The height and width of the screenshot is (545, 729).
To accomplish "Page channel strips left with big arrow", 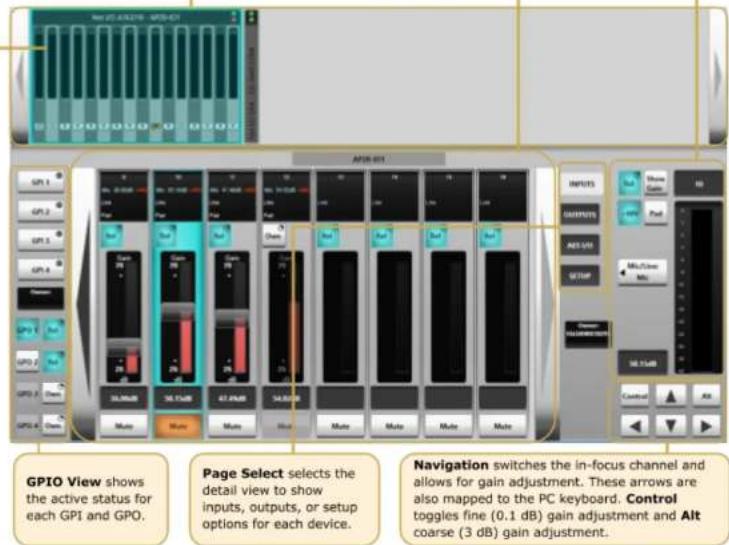I will [x=85, y=305].
